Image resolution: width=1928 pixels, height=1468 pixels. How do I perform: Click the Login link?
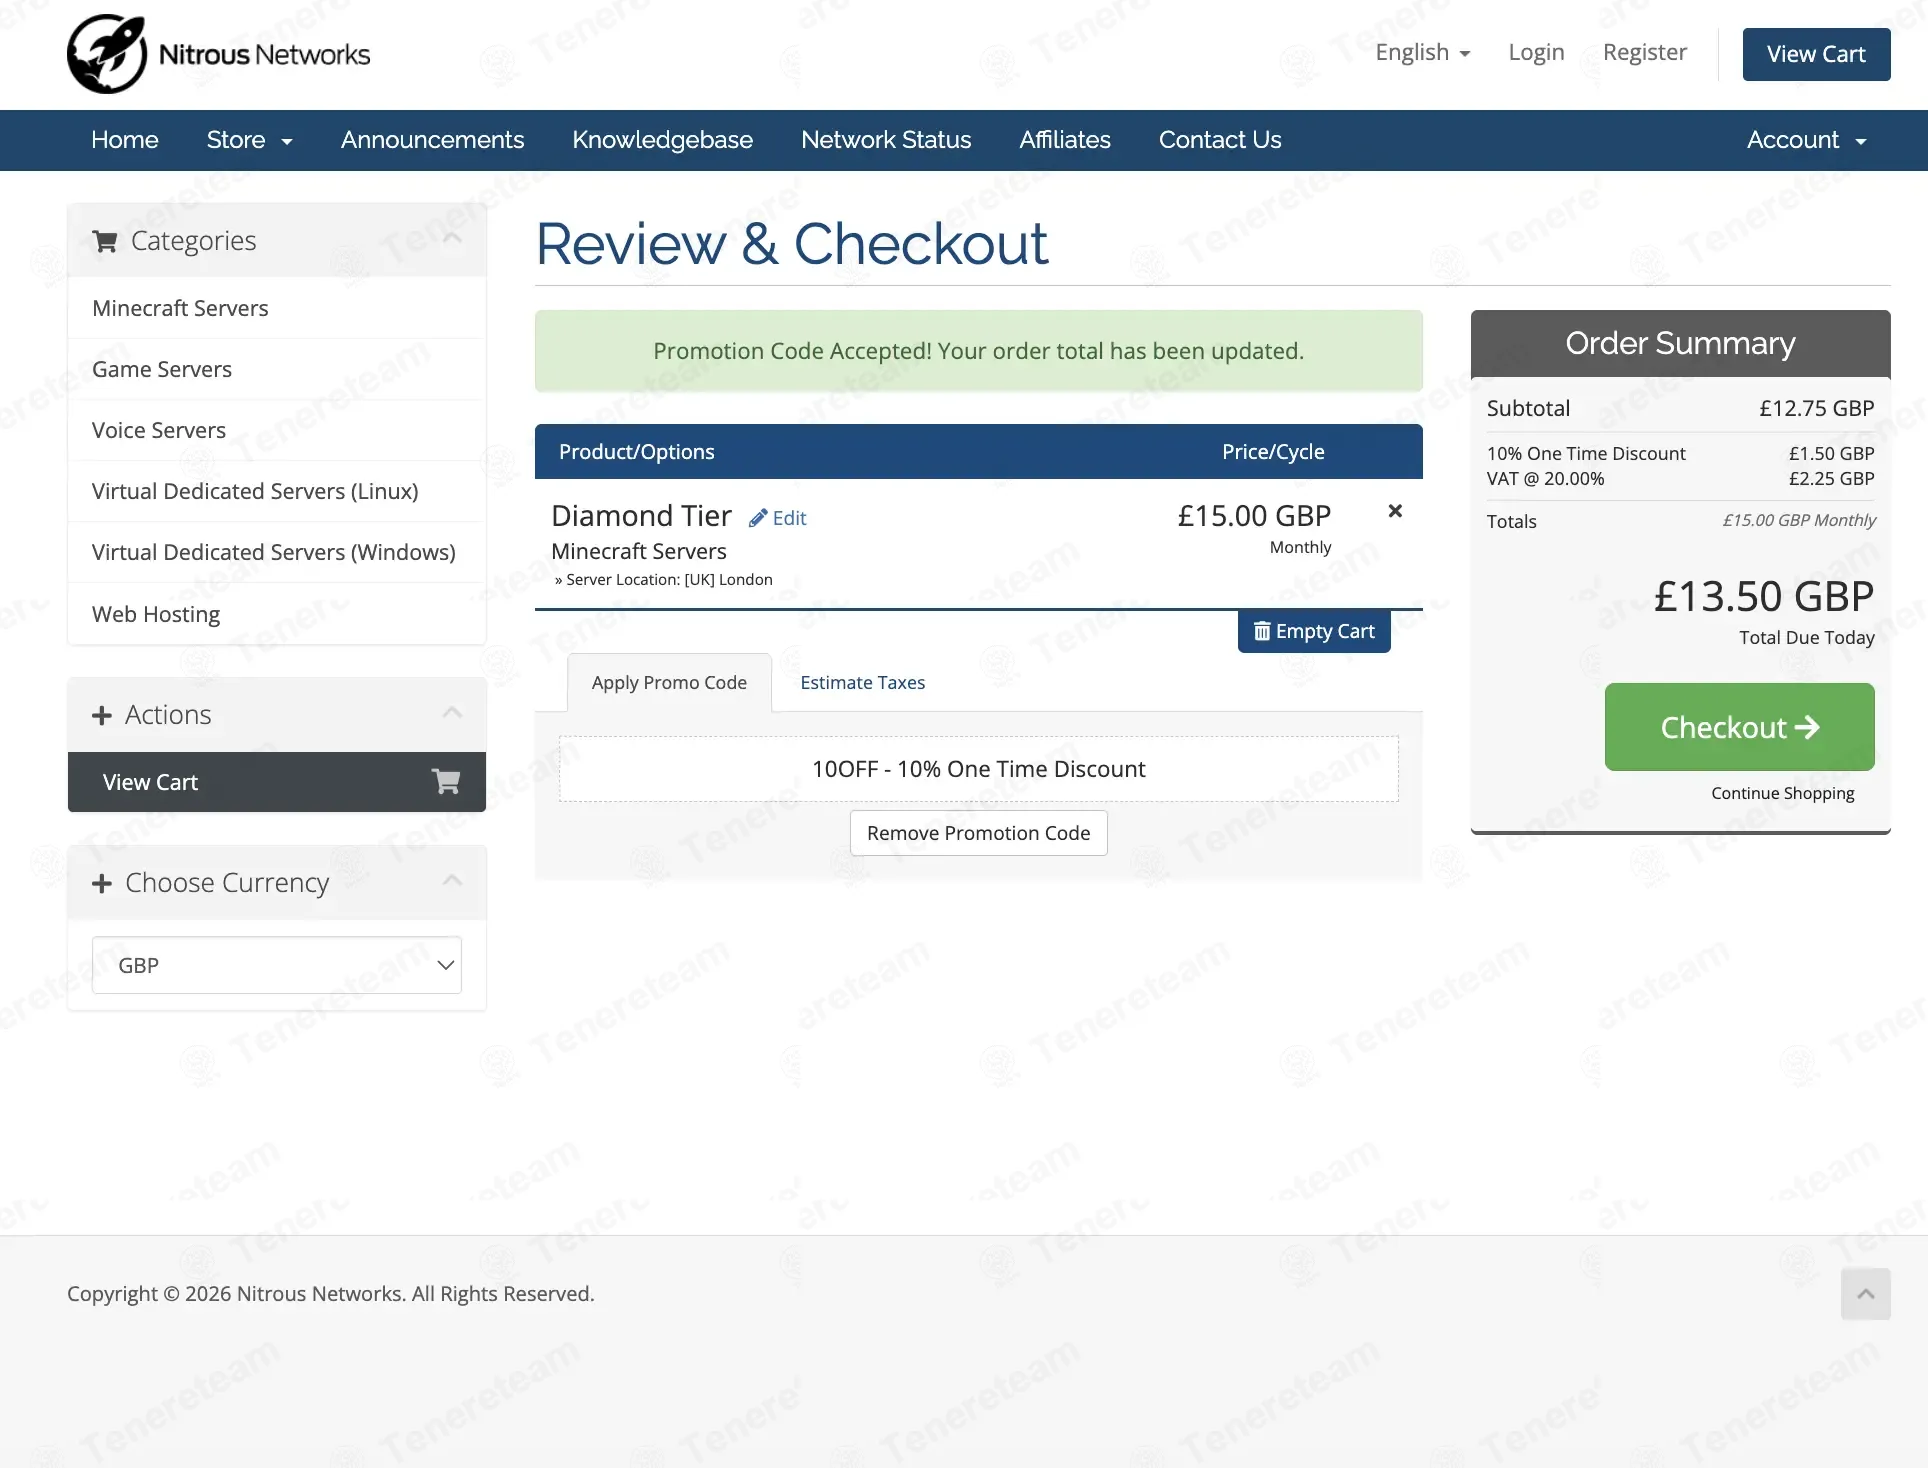1536,53
